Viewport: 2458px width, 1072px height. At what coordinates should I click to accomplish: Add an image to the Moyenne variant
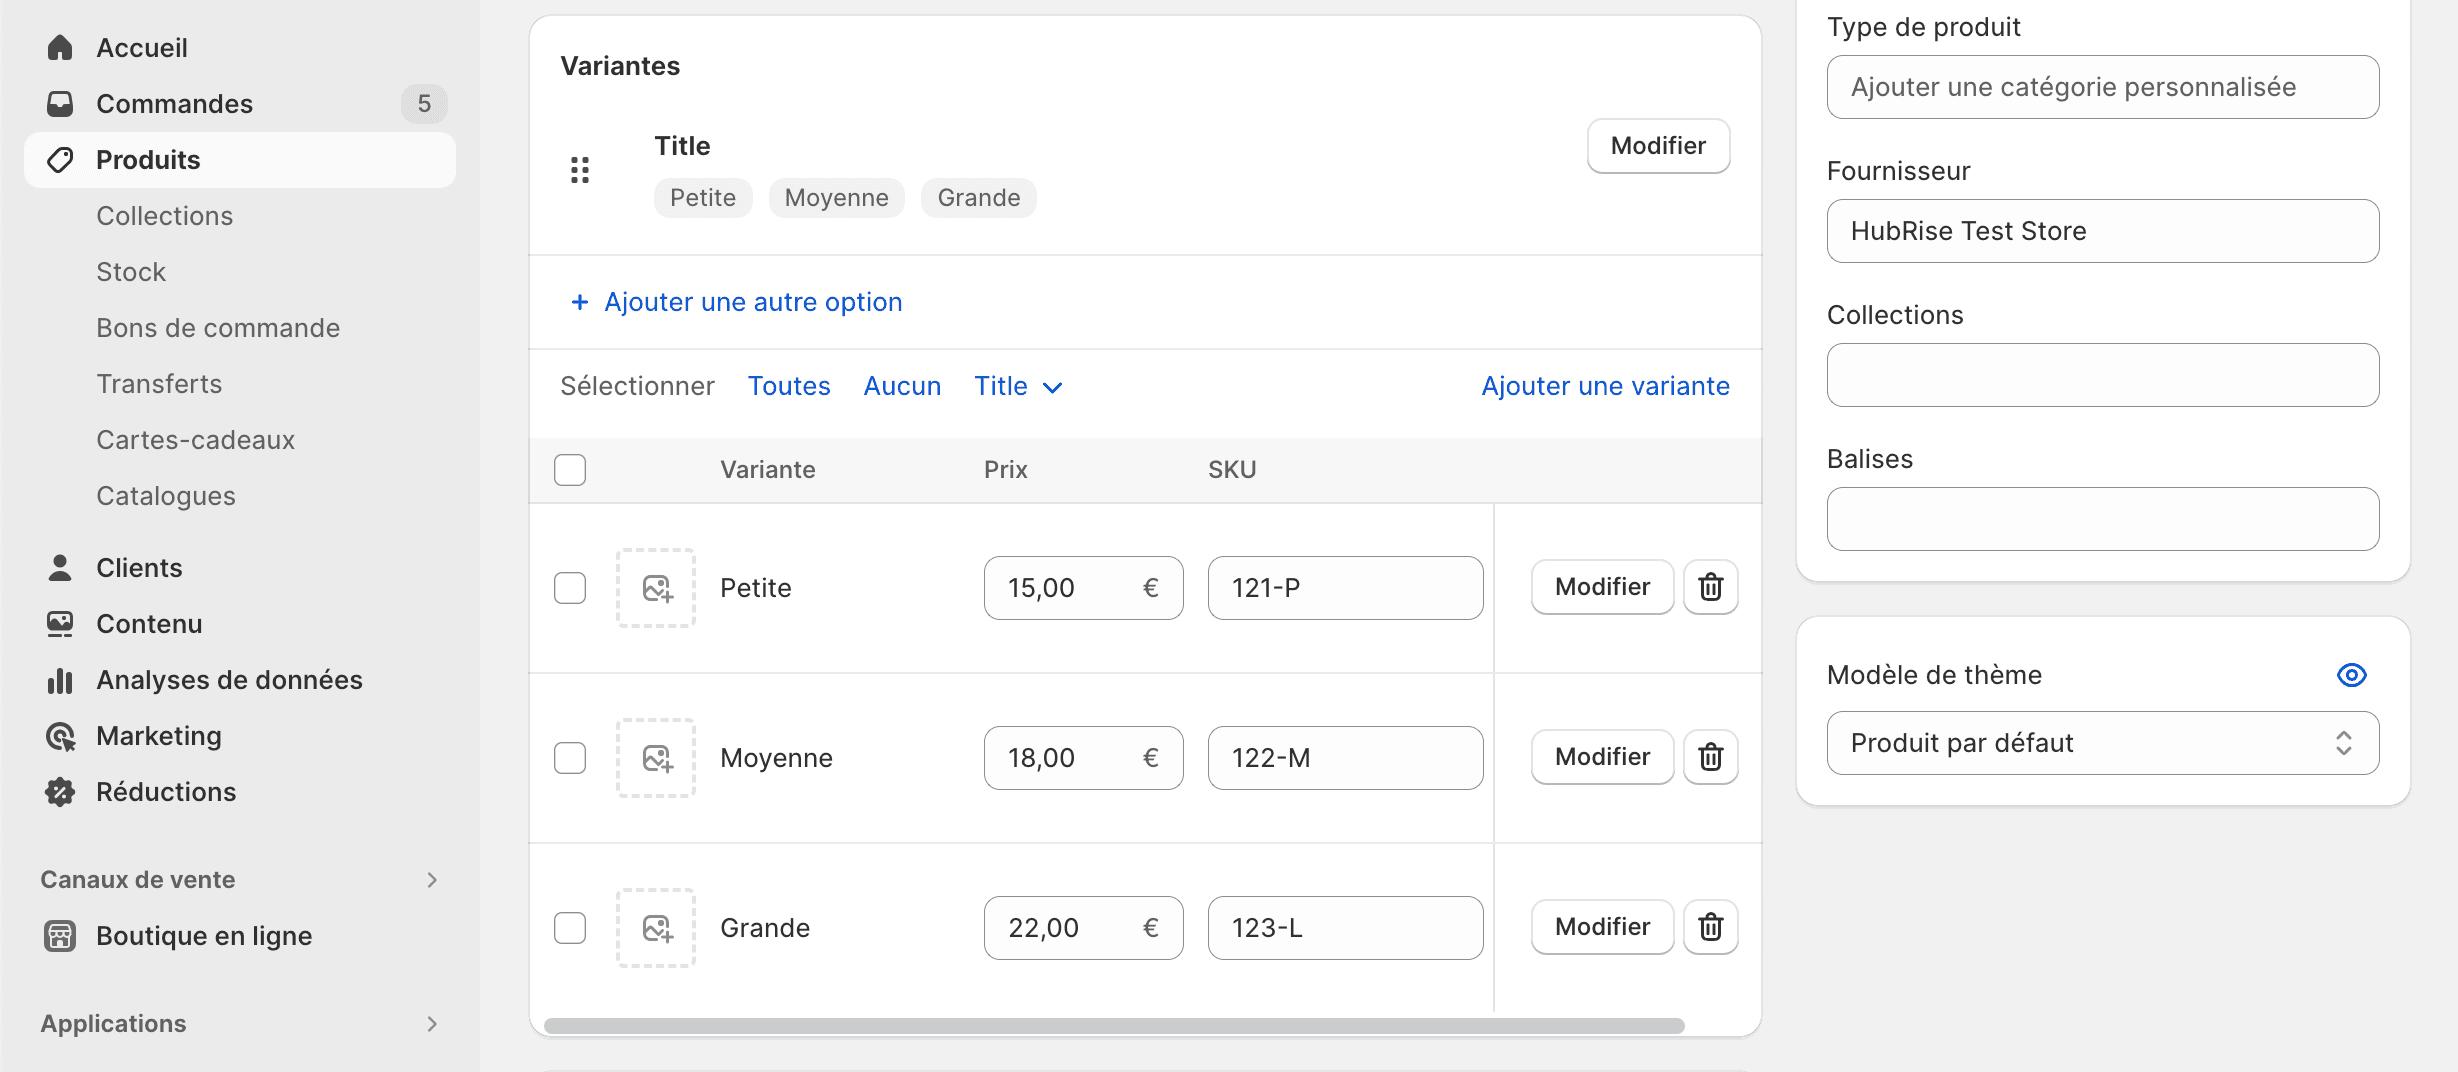(x=655, y=758)
